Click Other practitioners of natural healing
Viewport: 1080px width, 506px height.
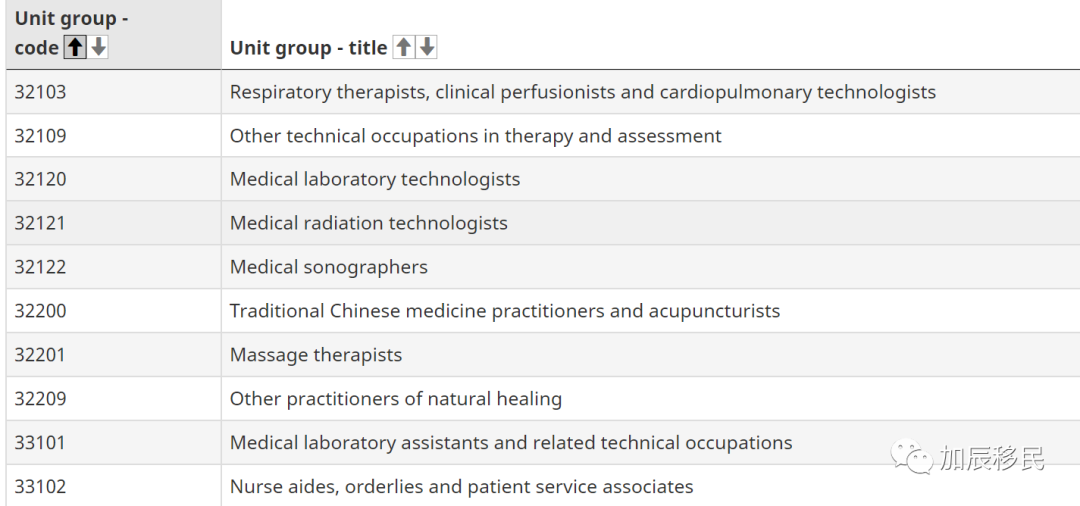pyautogui.click(x=395, y=399)
